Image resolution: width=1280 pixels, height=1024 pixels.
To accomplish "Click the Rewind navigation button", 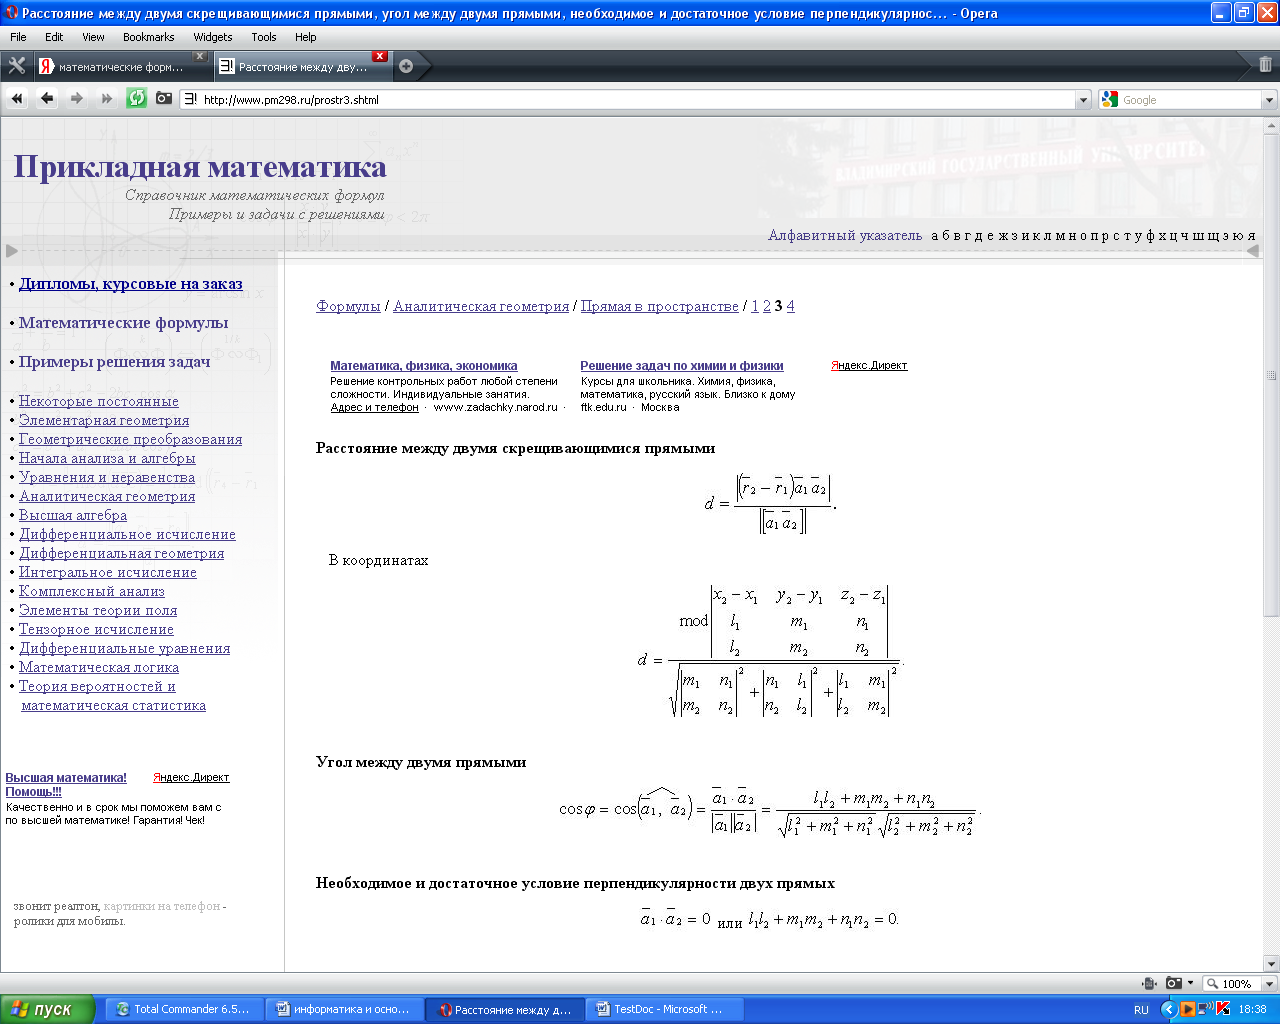I will pos(17,99).
